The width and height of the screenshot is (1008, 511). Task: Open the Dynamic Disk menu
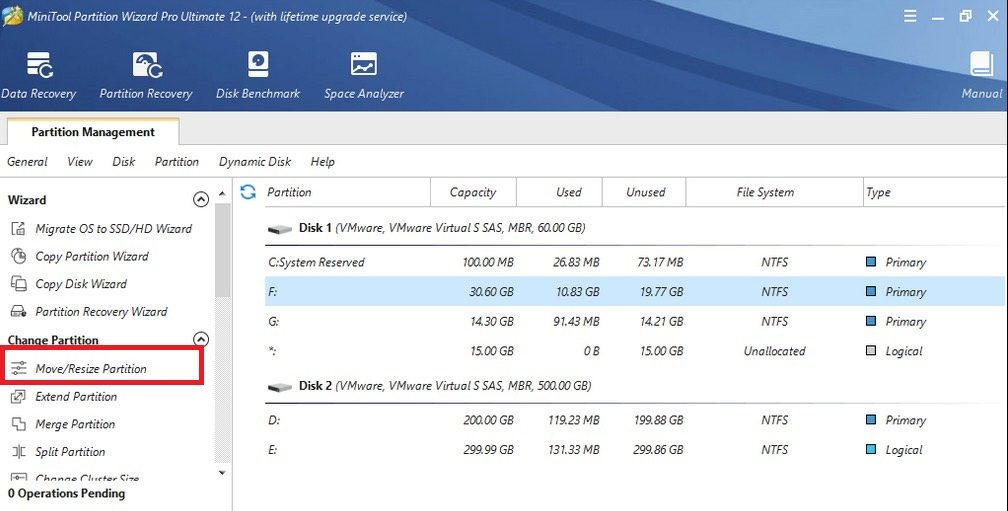(x=255, y=161)
